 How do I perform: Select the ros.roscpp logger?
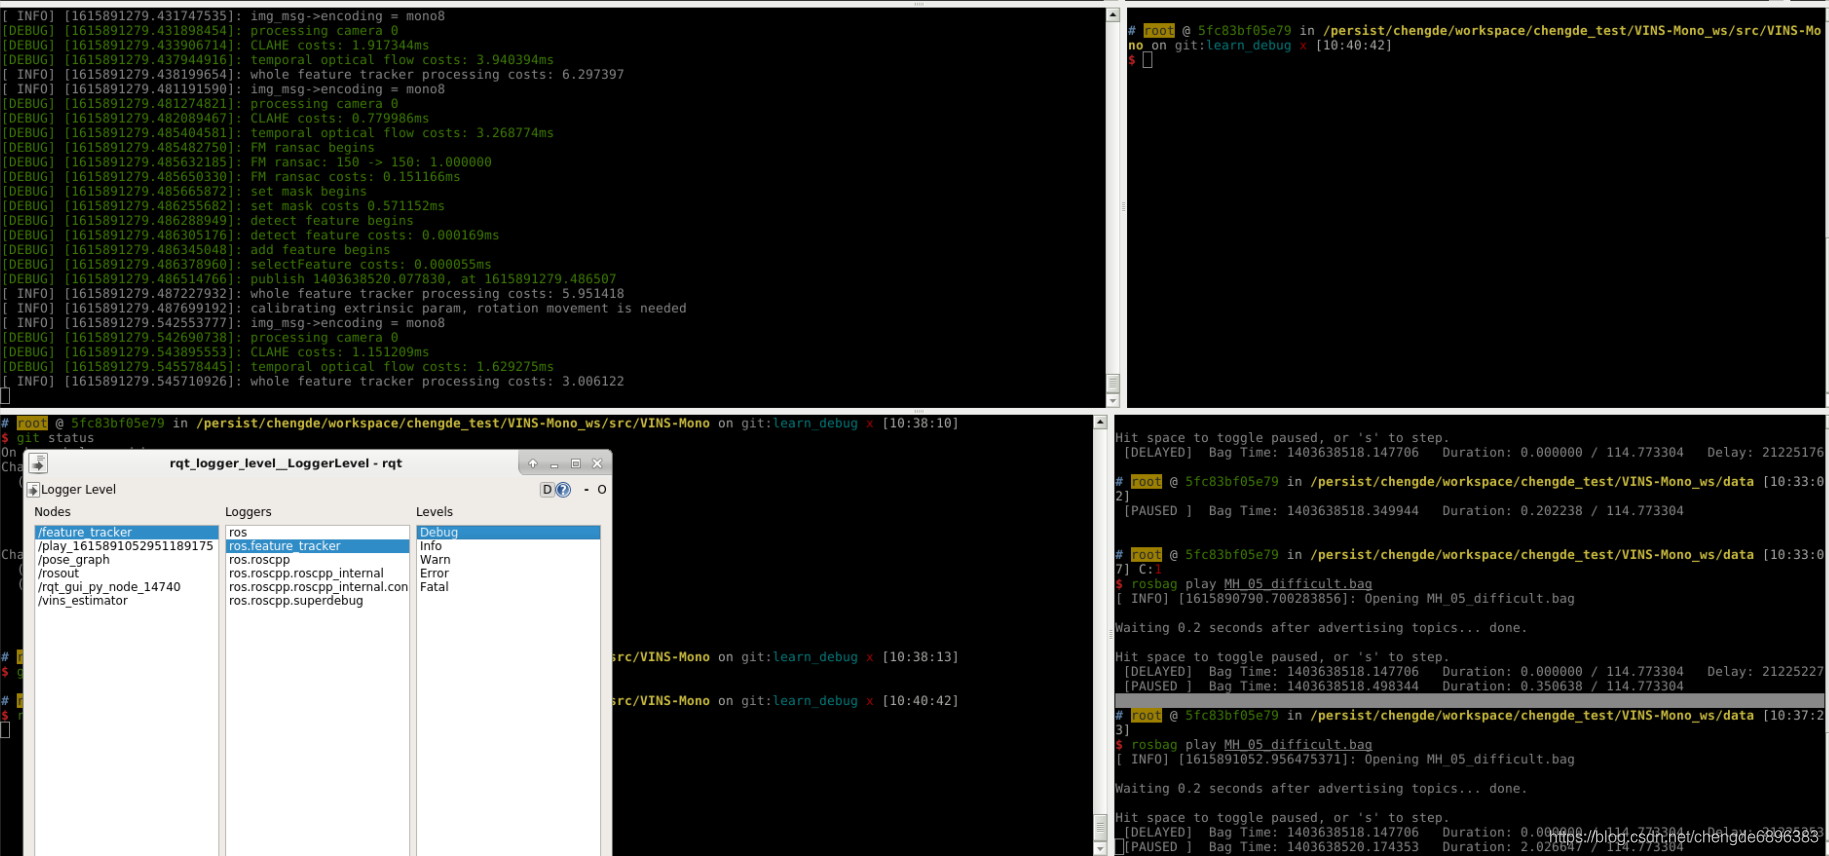click(x=317, y=560)
